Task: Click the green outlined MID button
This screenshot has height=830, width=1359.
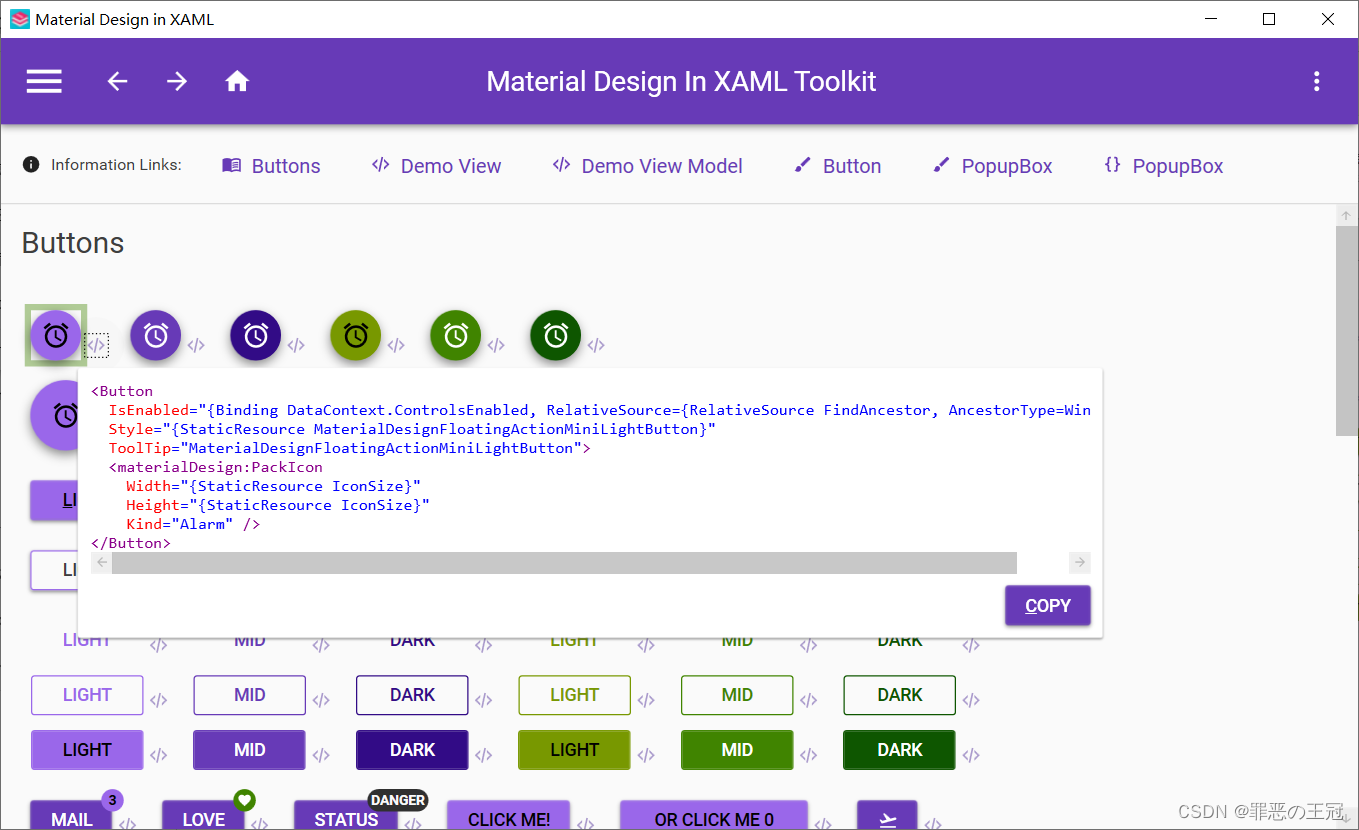Action: pos(737,695)
